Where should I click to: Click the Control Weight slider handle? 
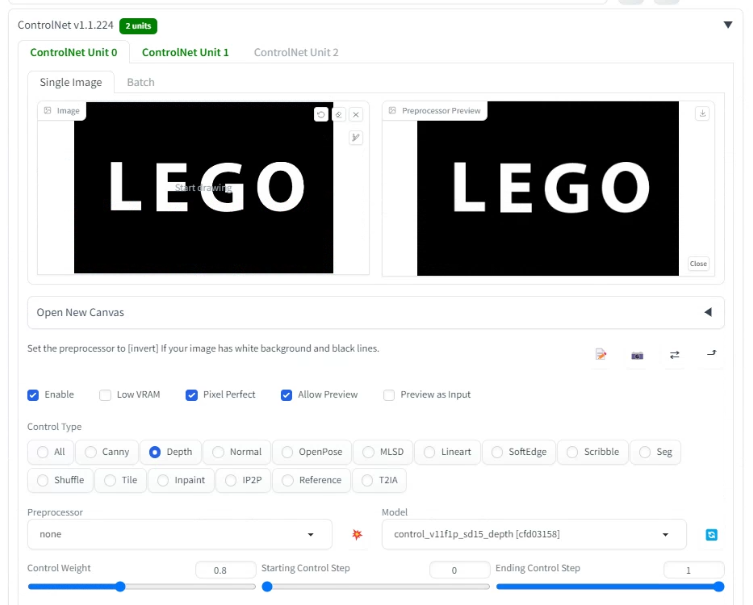pos(121,587)
